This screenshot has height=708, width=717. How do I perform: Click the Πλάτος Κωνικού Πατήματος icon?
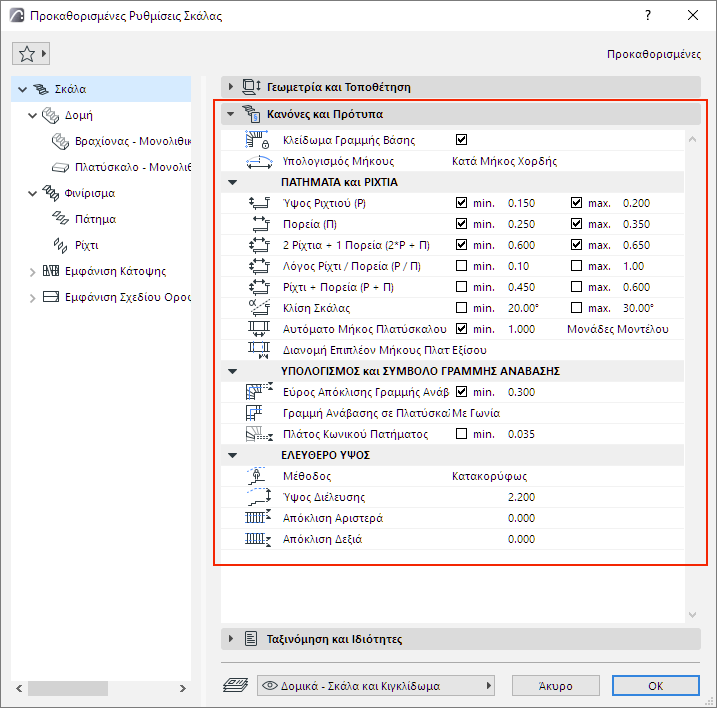click(259, 434)
